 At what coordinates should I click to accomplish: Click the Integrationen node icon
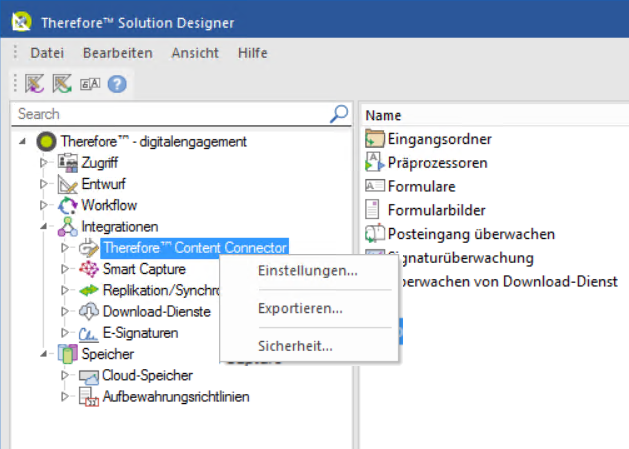[68, 227]
